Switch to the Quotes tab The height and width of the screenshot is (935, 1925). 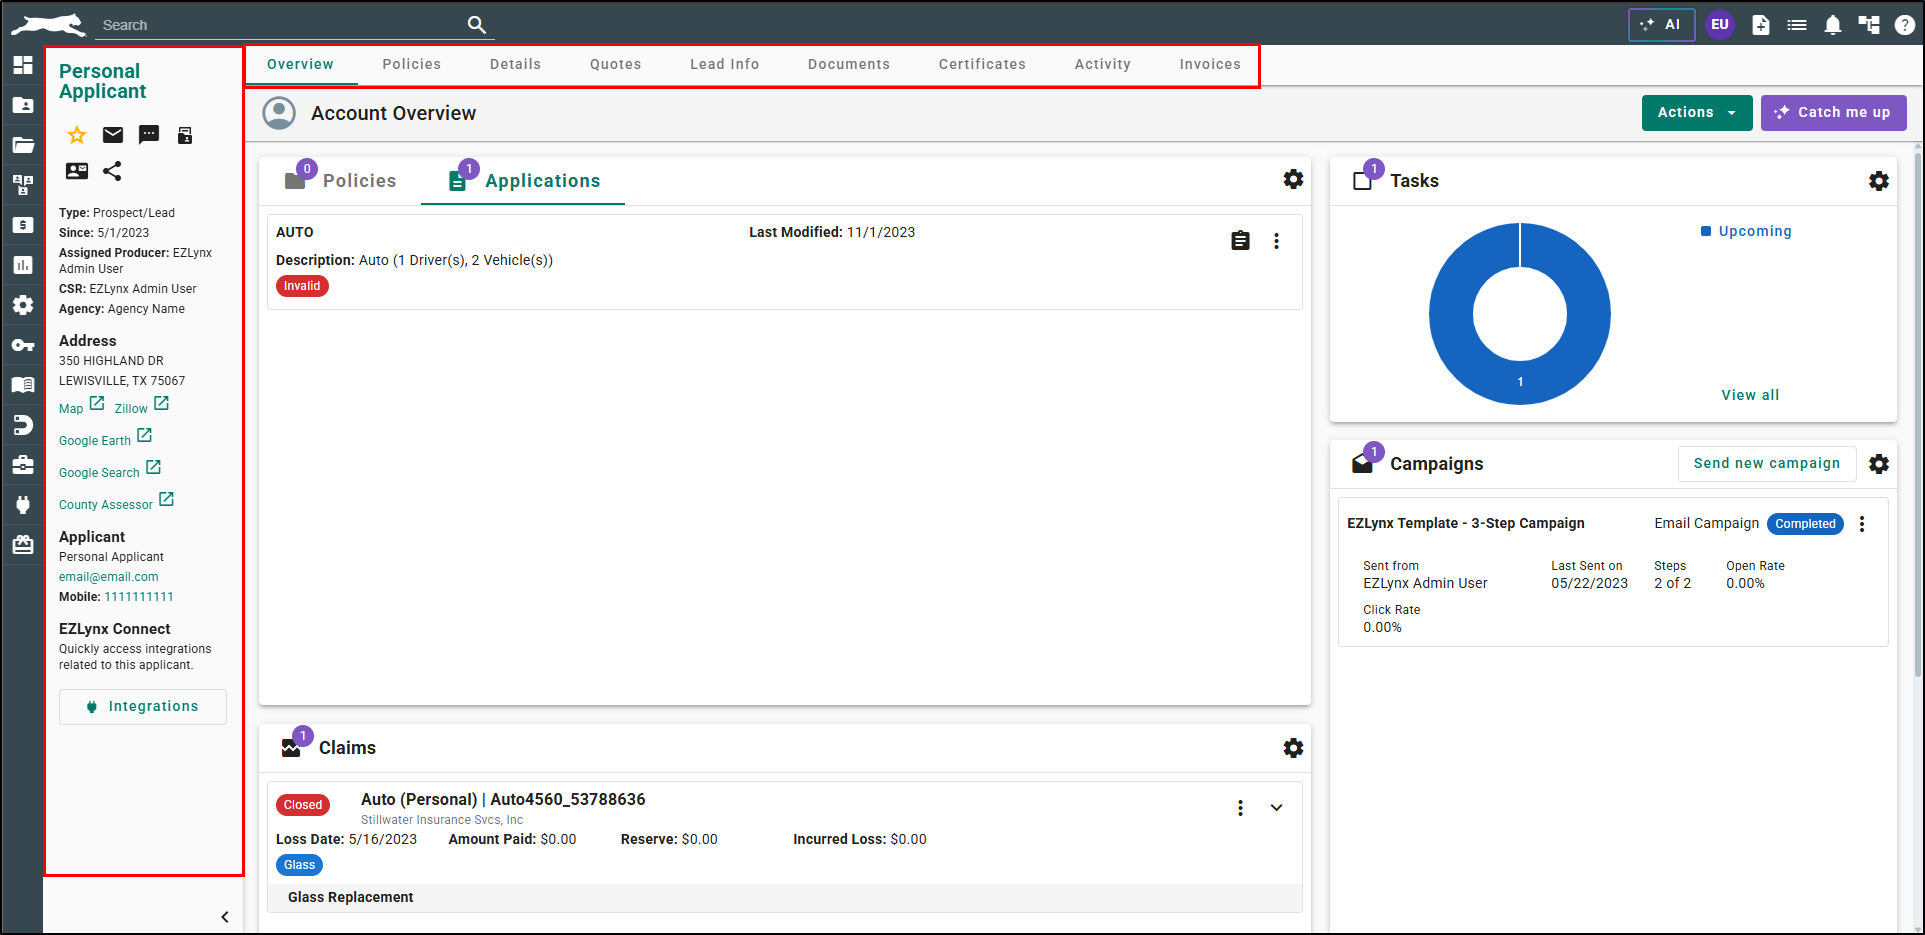point(616,64)
